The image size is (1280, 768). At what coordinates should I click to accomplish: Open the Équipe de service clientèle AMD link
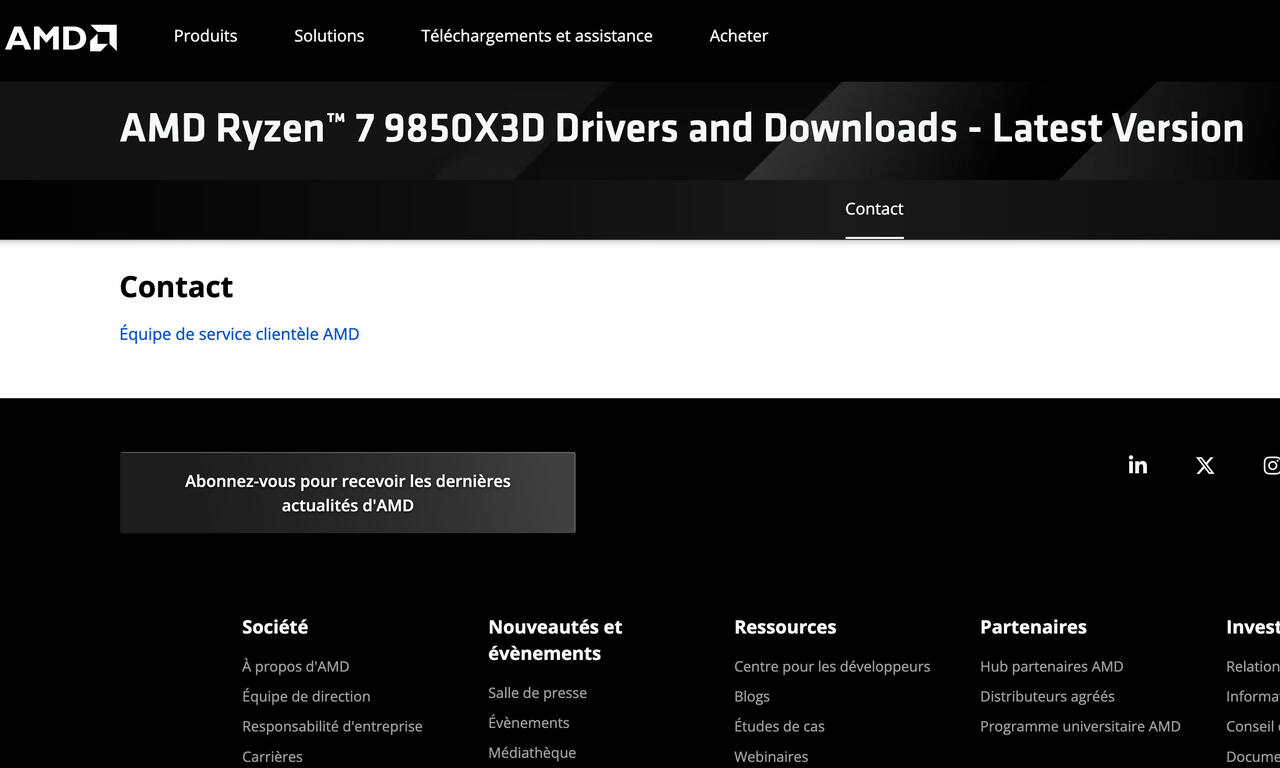[239, 334]
